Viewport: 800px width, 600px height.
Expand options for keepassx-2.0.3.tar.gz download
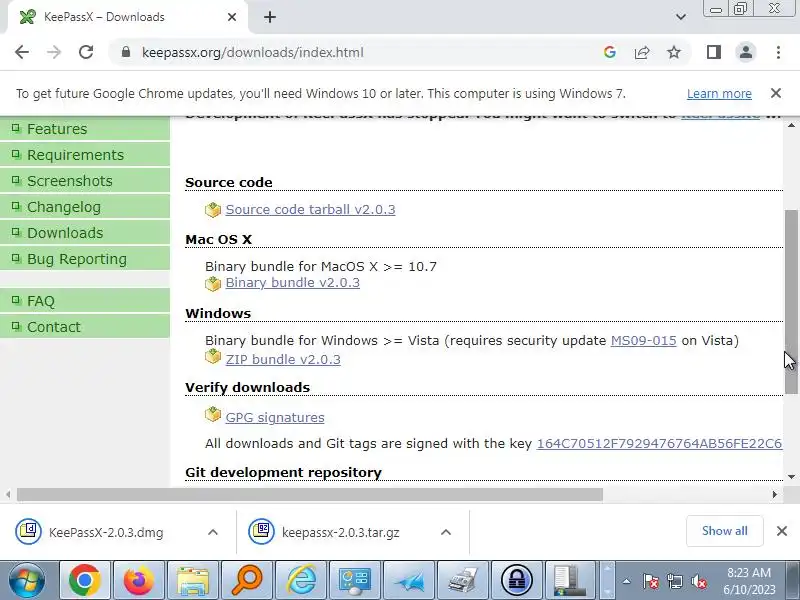pyautogui.click(x=445, y=532)
